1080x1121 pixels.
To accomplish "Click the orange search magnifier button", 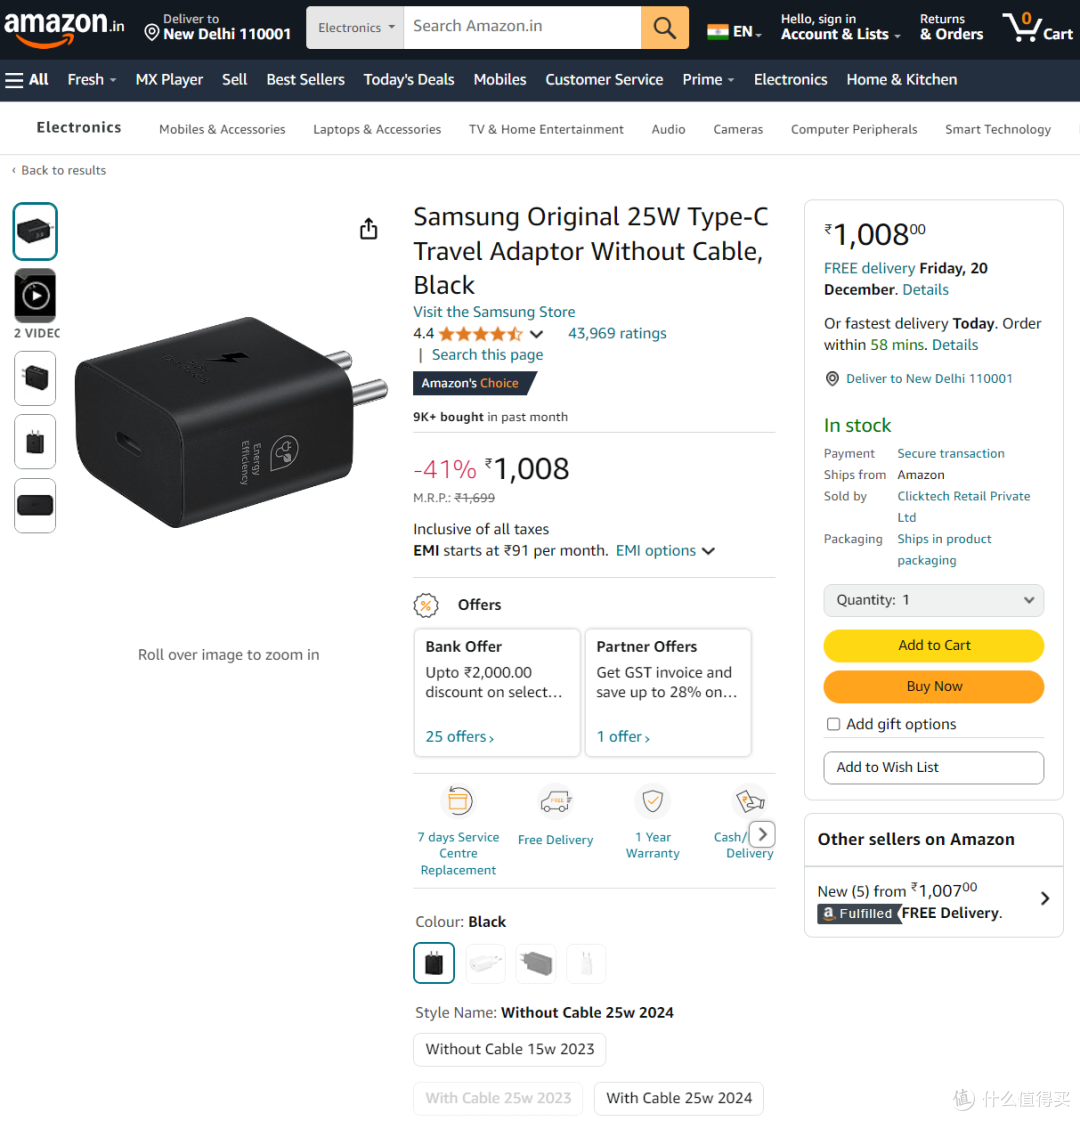I will 665,28.
